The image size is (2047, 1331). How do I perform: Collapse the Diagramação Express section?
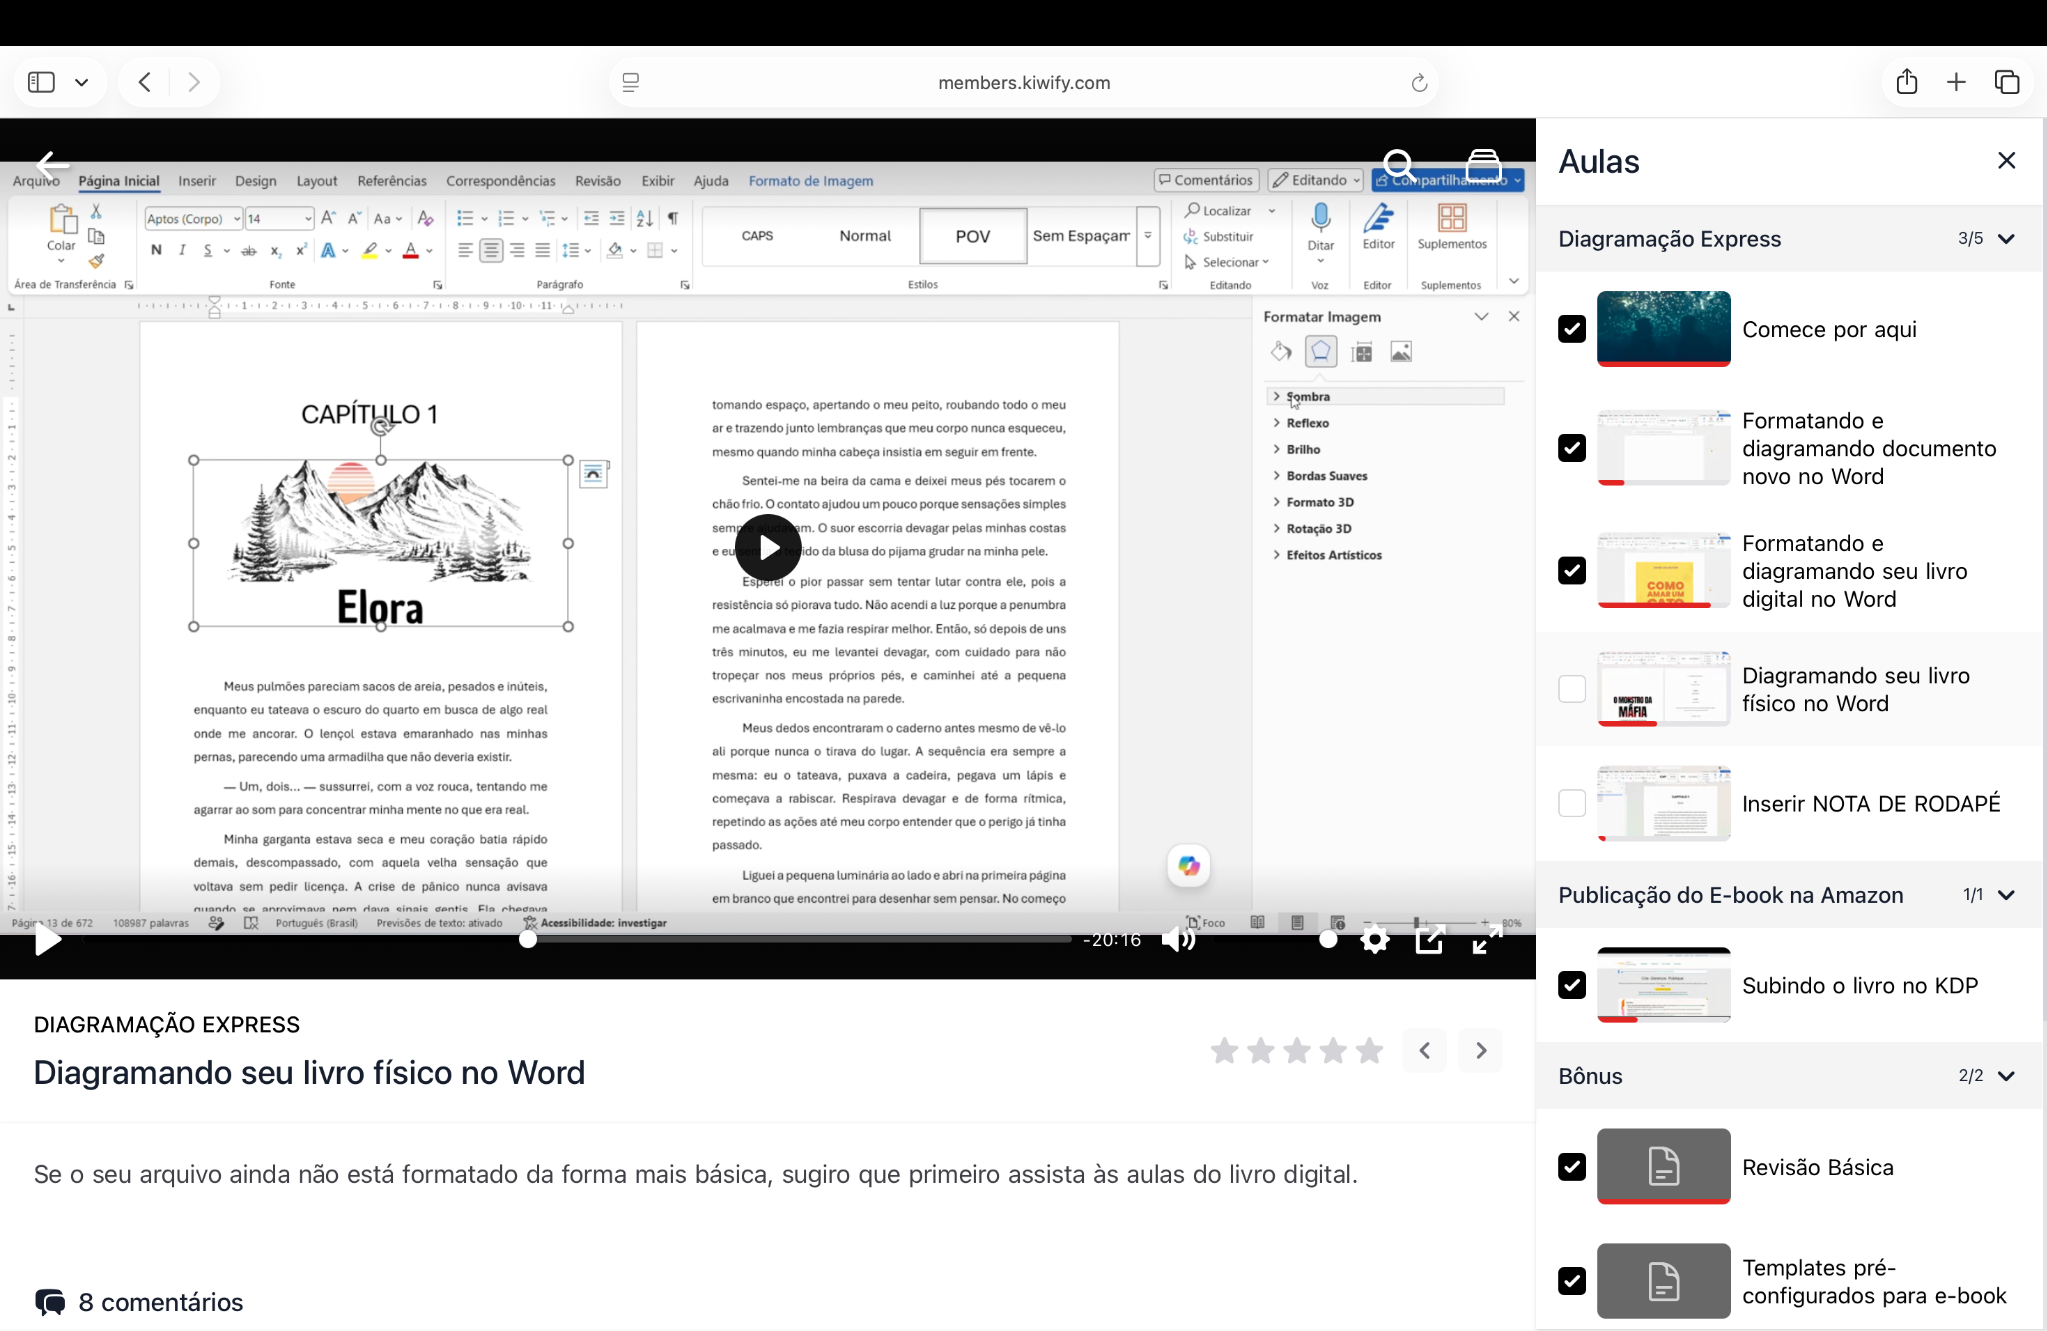2006,239
